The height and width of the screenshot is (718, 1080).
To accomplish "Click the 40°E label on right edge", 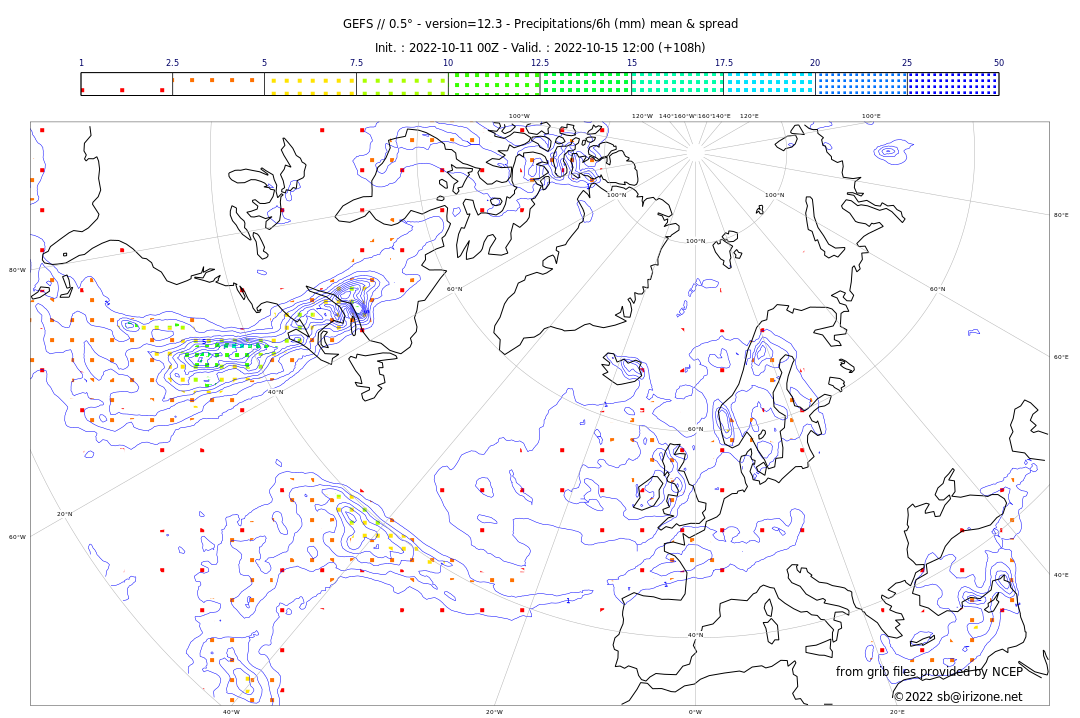I will pyautogui.click(x=1061, y=575).
